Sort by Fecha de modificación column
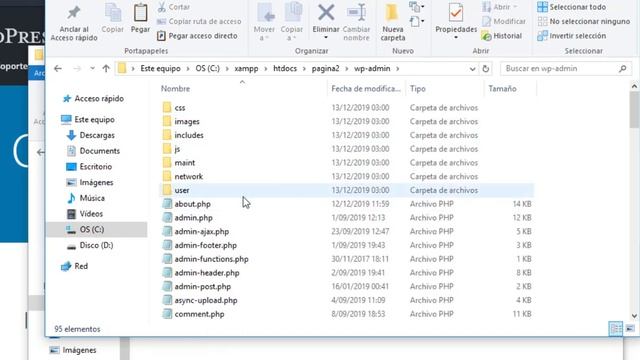Viewport: 640px width, 360px height. [366, 89]
